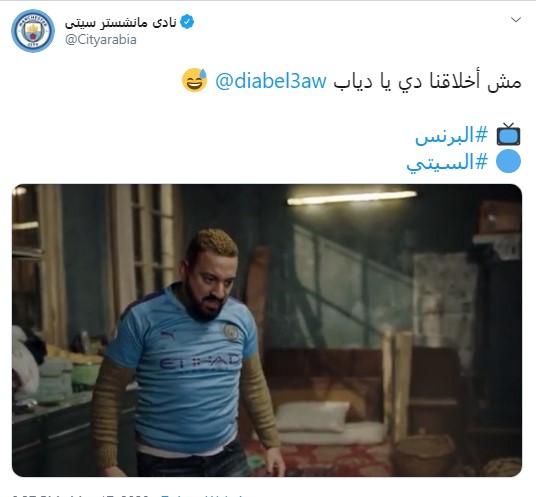Open the @Cityarabia handle link
The image size is (536, 497).
pos(101,40)
